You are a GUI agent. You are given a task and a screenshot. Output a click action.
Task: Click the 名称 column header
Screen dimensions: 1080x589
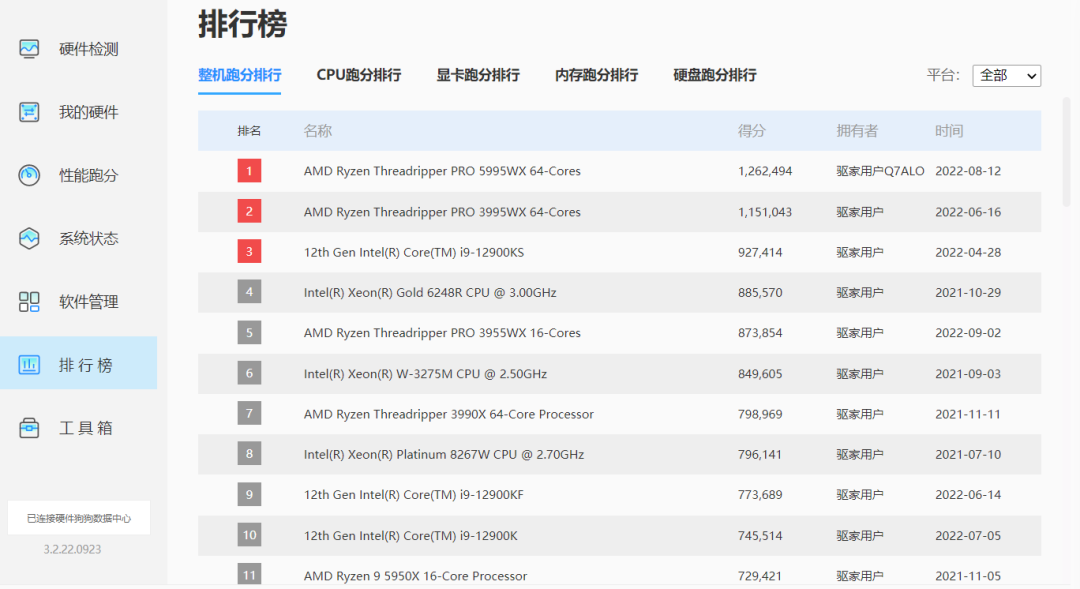coord(318,131)
